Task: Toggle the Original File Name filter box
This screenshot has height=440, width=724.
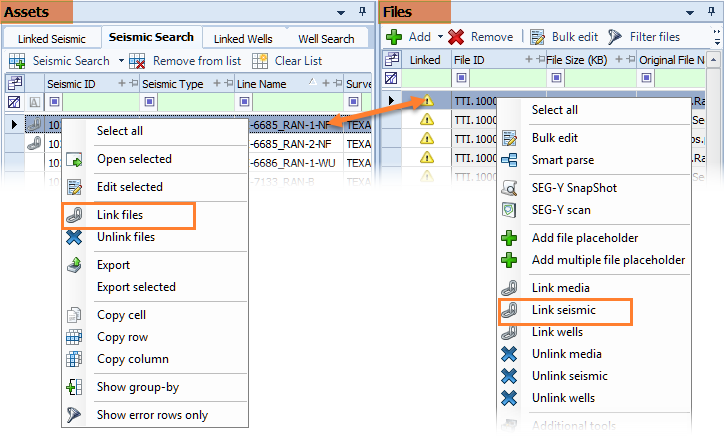Action: pos(646,78)
